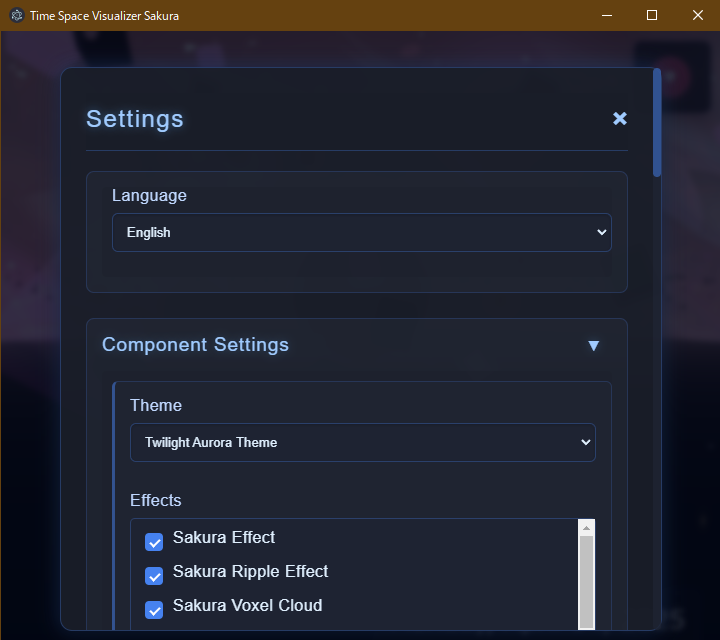Open the Twilight Aurora Theme dropdown
The width and height of the screenshot is (720, 640).
click(x=360, y=442)
